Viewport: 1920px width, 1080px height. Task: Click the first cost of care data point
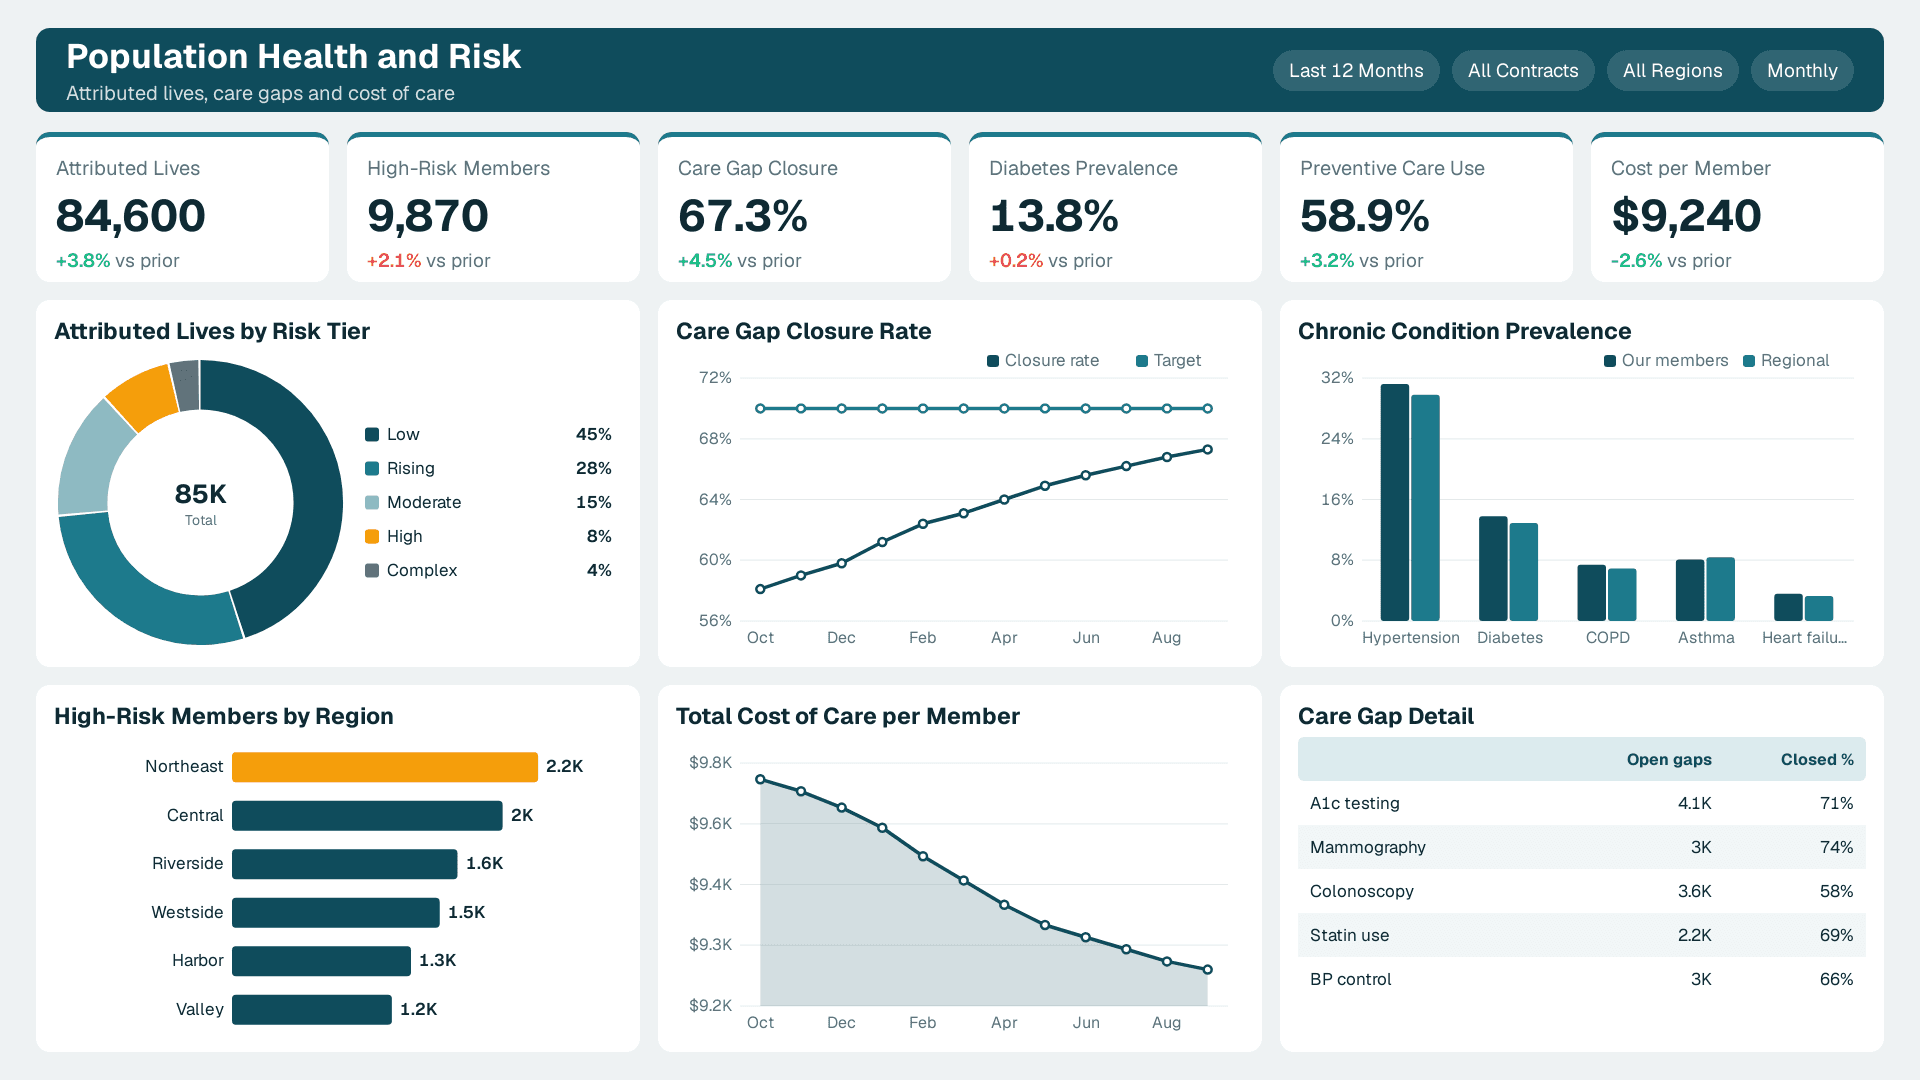[x=760, y=779]
